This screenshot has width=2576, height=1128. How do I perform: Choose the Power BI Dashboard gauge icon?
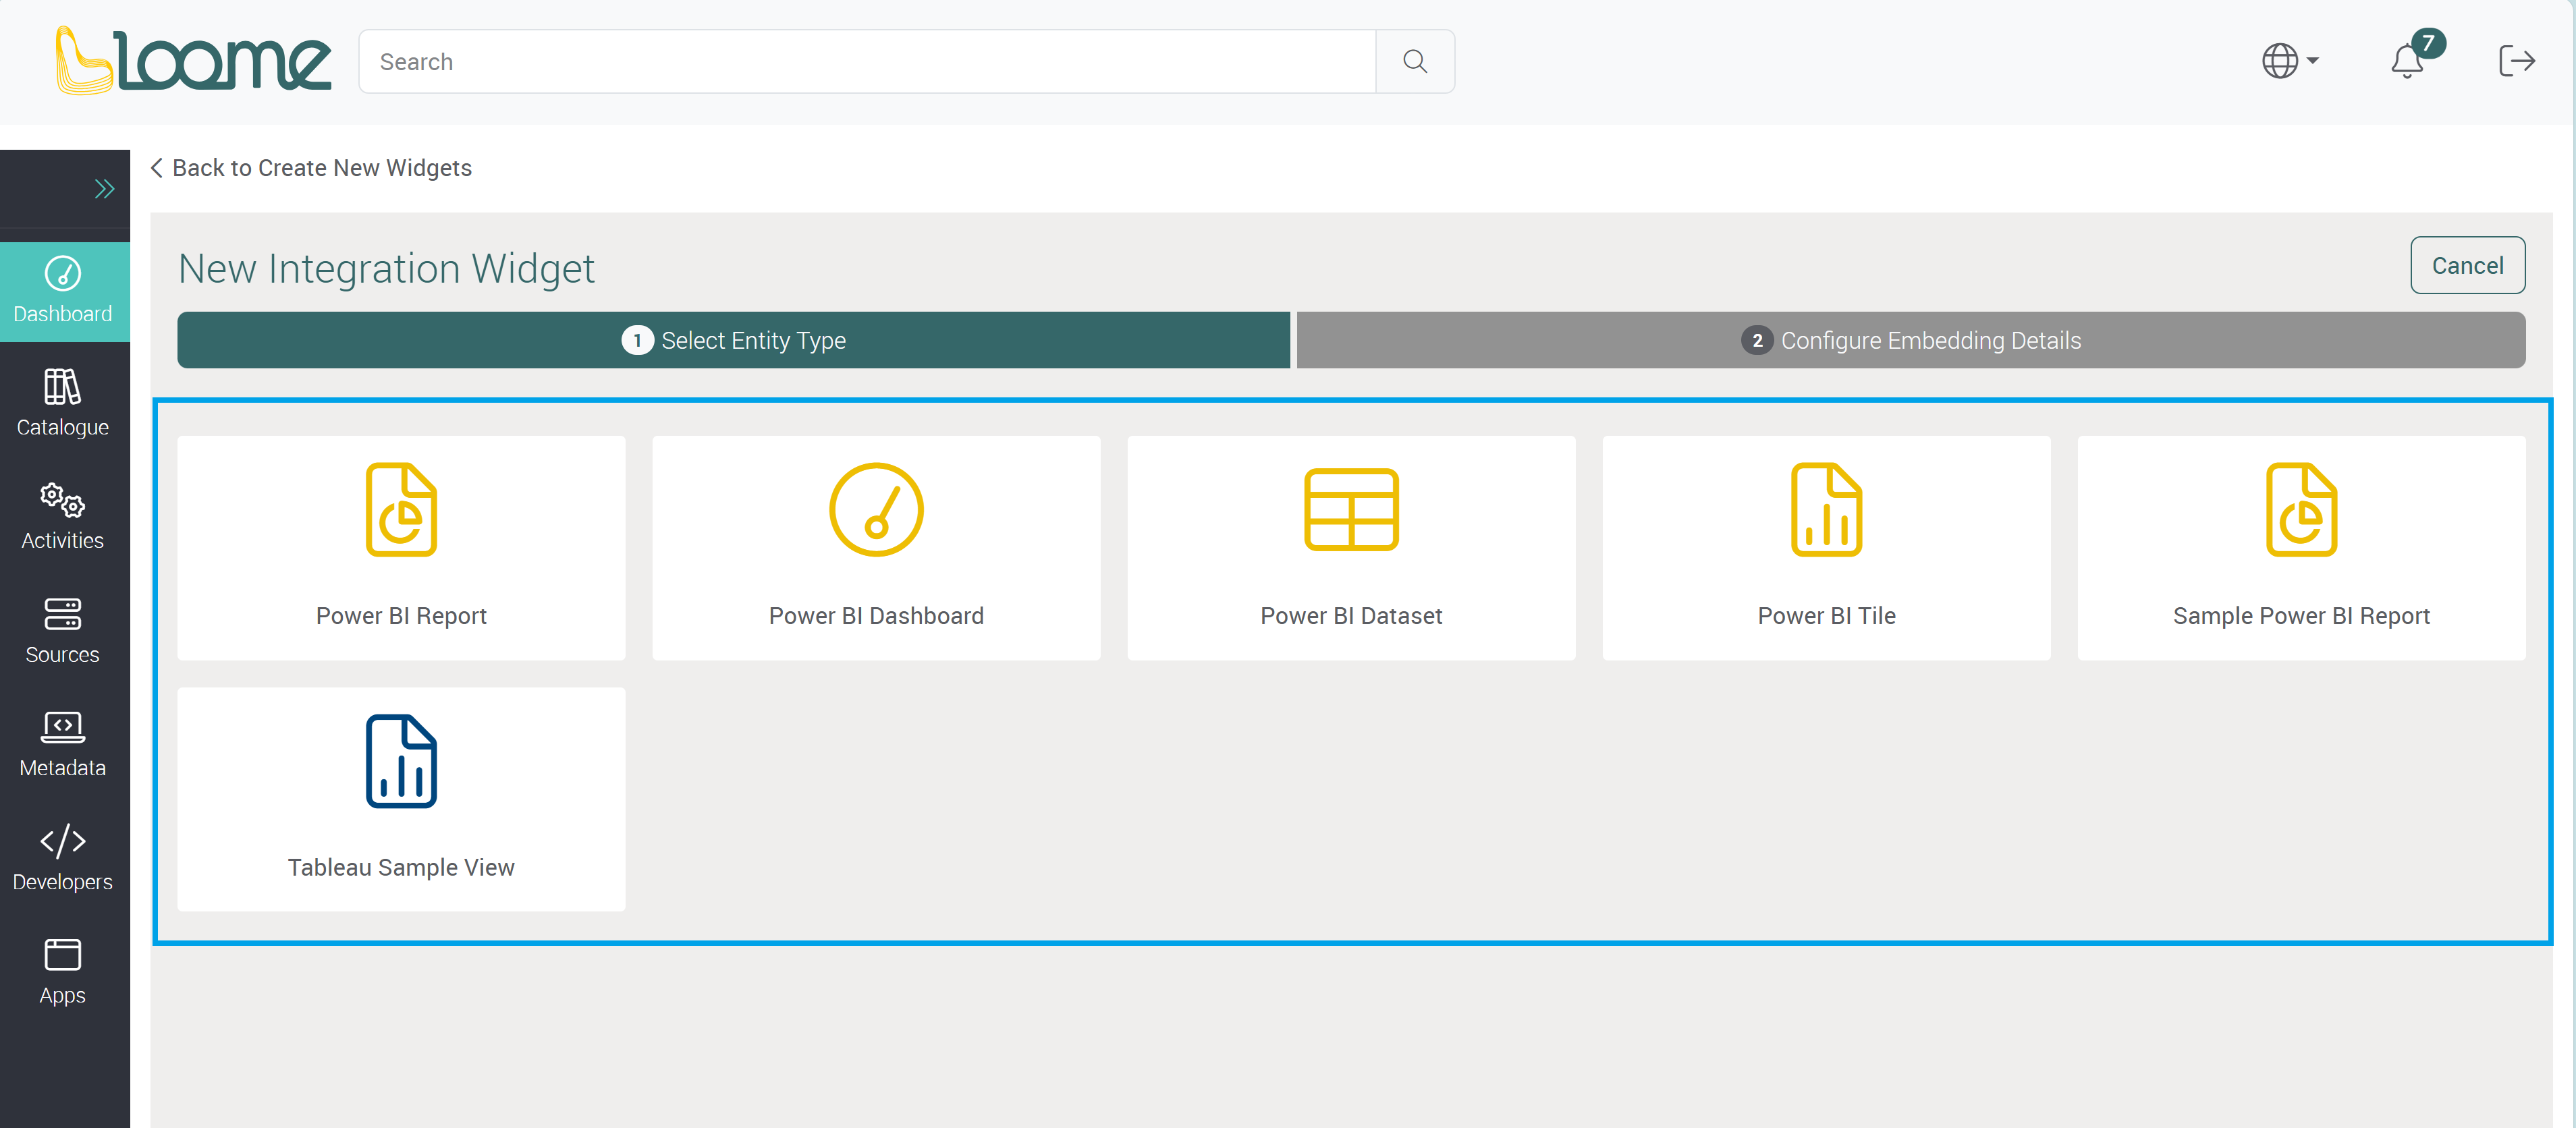click(x=876, y=509)
